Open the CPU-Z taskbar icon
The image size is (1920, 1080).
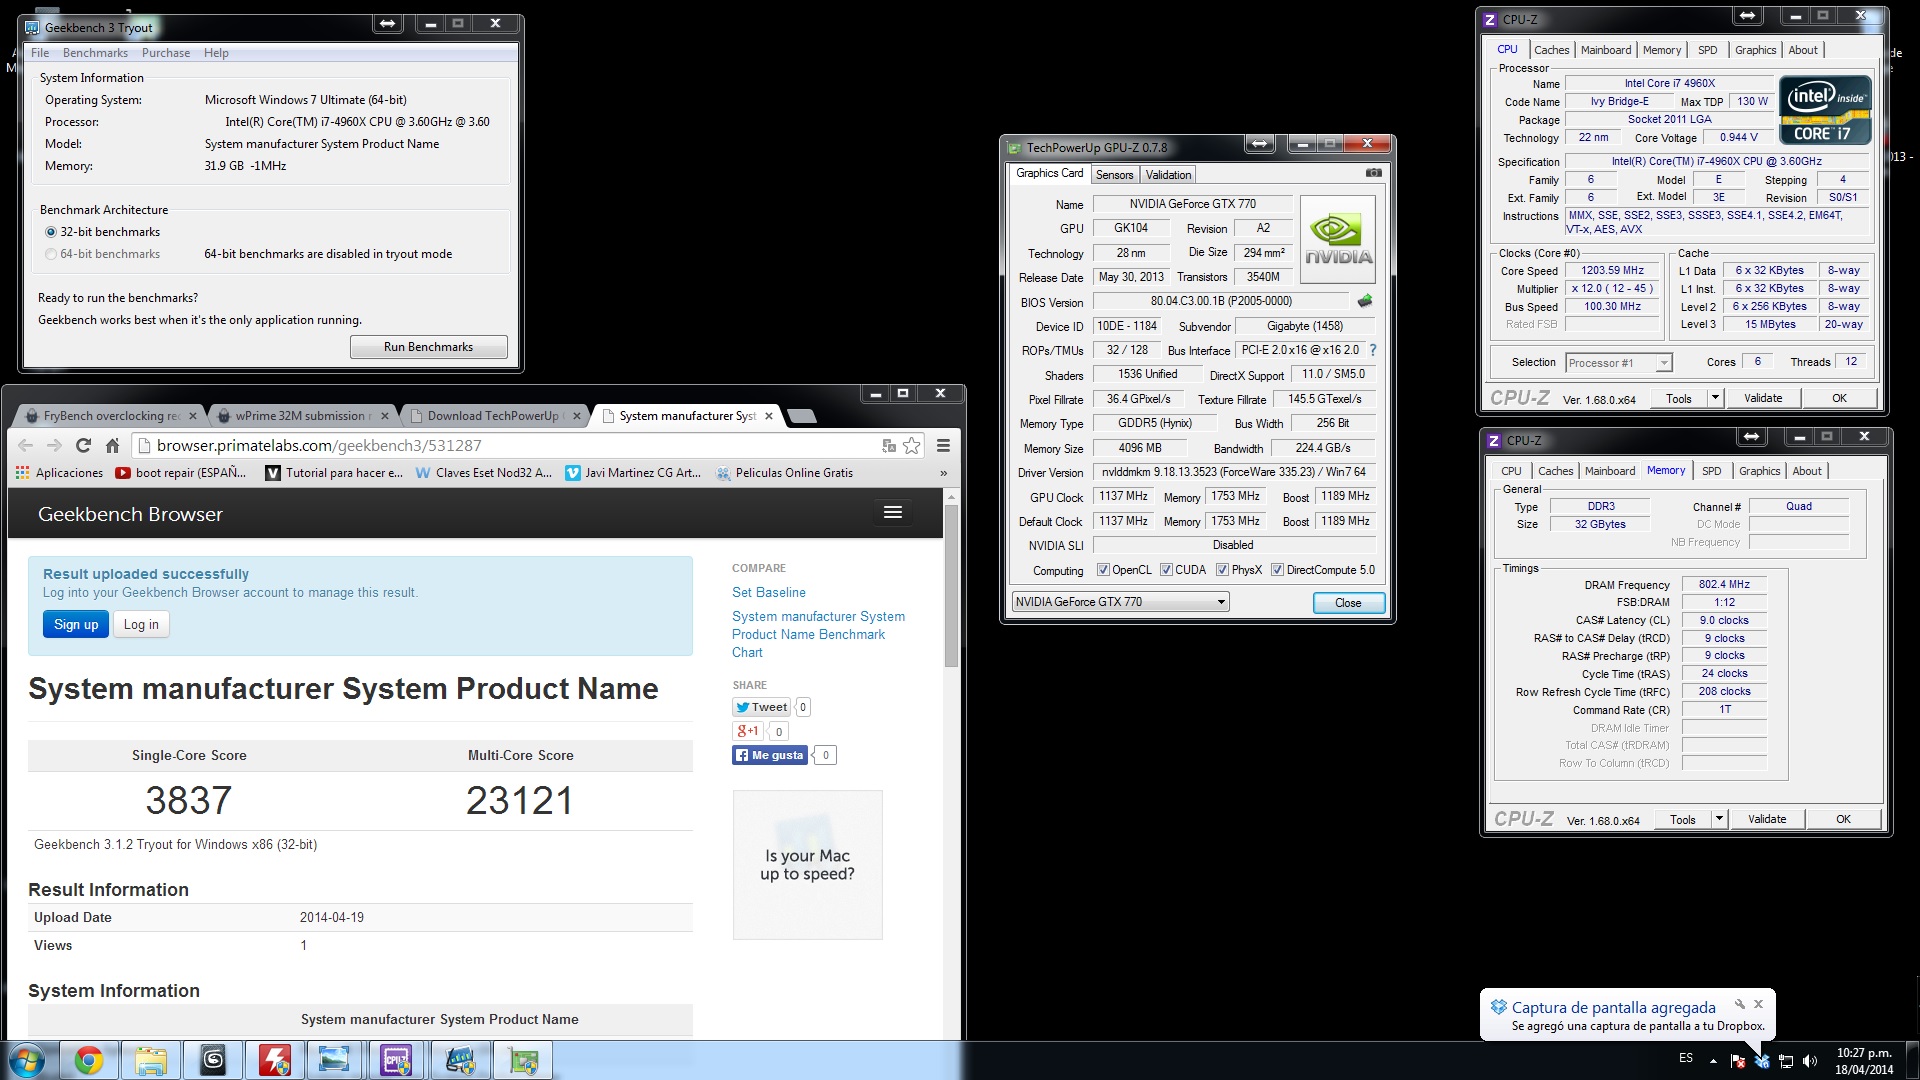point(397,1060)
